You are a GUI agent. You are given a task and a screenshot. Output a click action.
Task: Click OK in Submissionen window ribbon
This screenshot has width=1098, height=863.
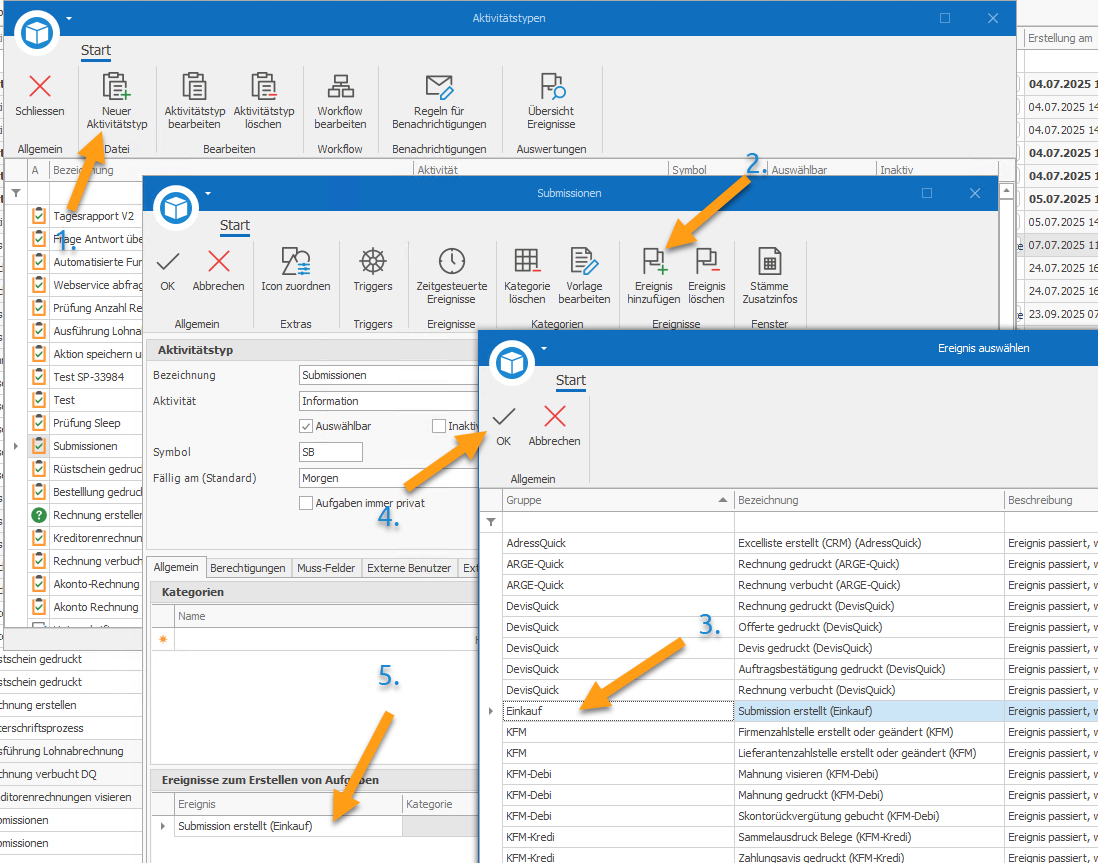[x=167, y=270]
